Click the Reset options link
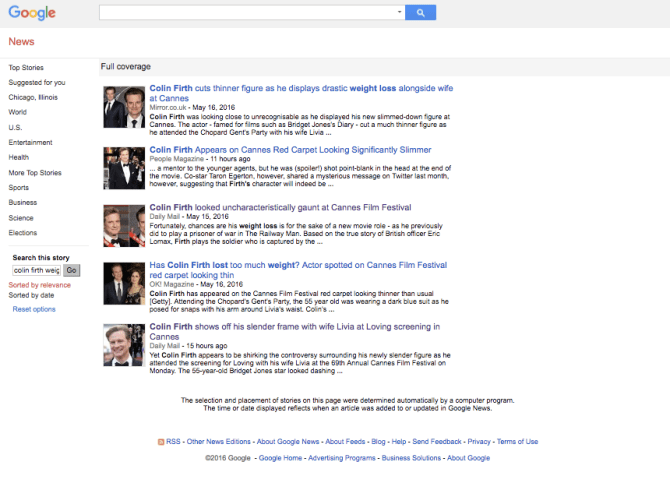Screen dimensions: 670x490 pos(34,309)
